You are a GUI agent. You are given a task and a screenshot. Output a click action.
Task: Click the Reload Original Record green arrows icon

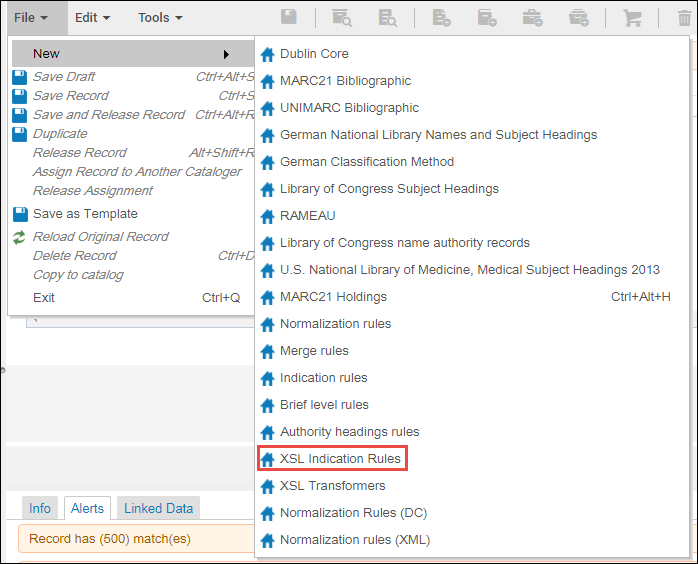[20, 237]
